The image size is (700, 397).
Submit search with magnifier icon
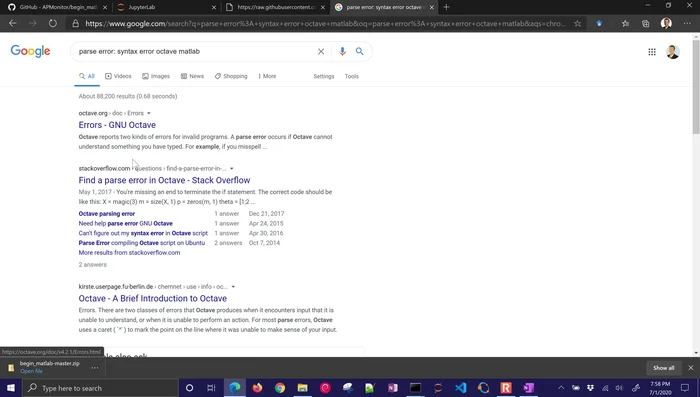point(359,51)
